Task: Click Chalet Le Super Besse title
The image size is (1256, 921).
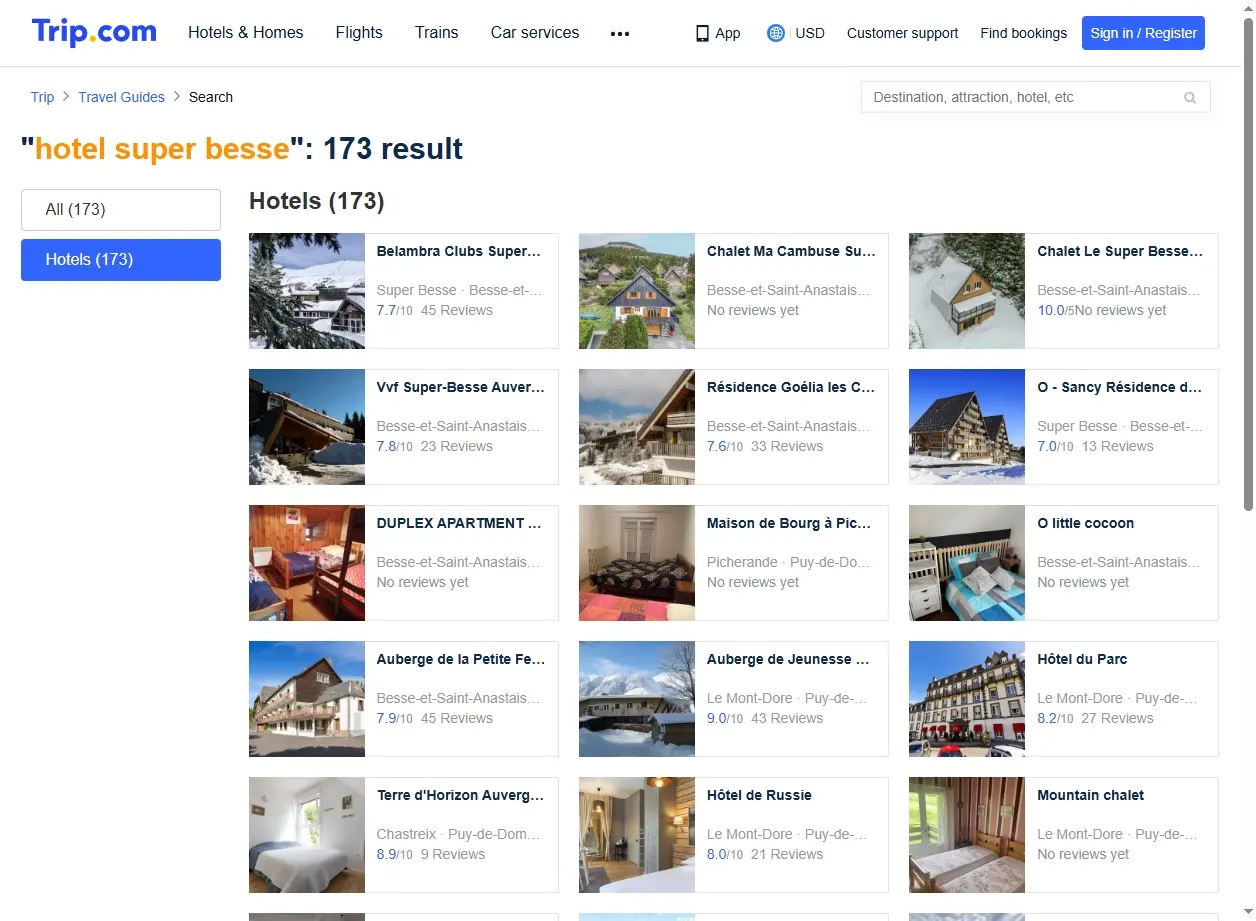Action: pos(1120,252)
